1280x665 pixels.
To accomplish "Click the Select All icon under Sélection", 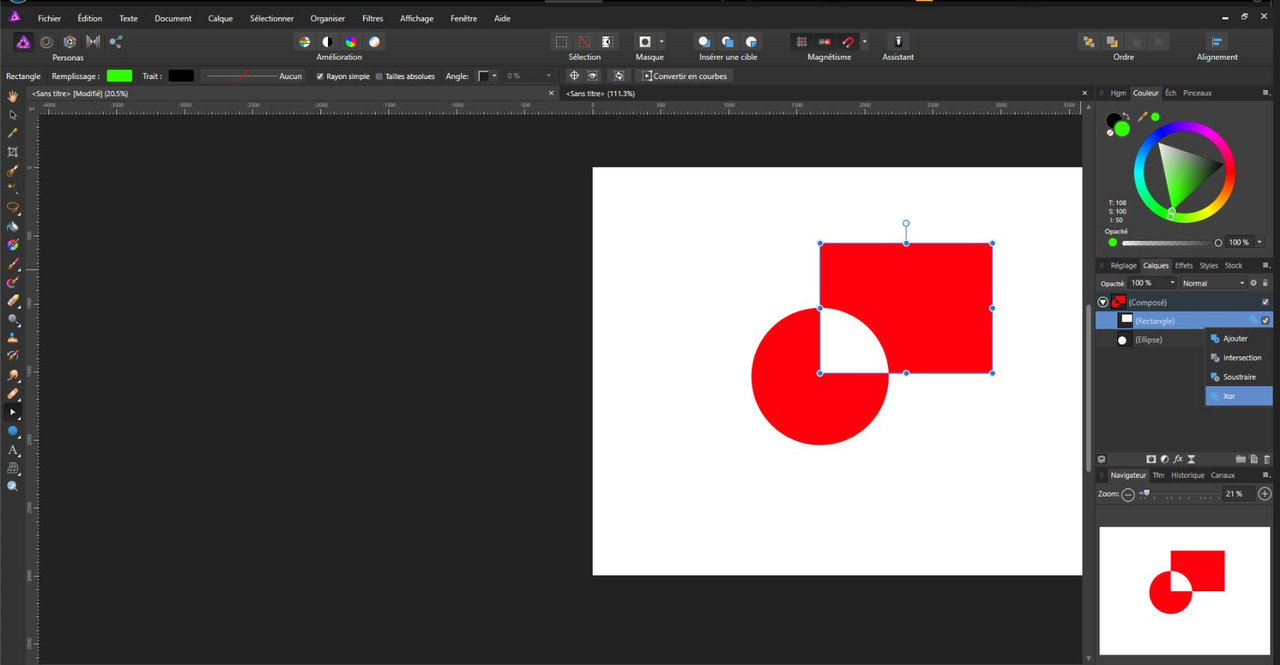I will click(x=562, y=42).
